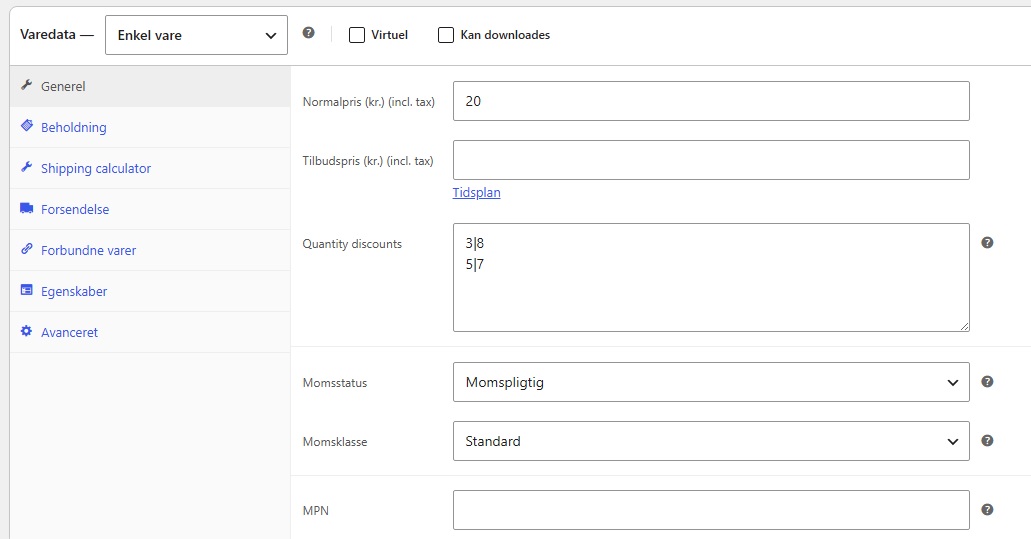Click the MPN label
Screen dimensions: 1031x539
[316, 511]
